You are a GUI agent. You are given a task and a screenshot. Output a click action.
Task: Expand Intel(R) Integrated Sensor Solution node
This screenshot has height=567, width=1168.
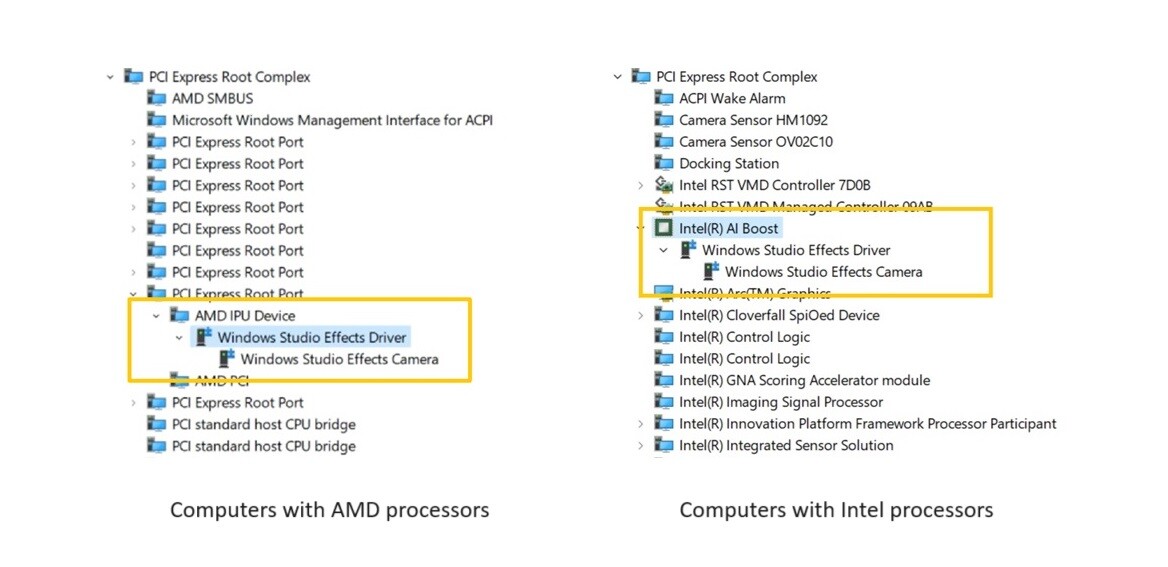point(640,446)
